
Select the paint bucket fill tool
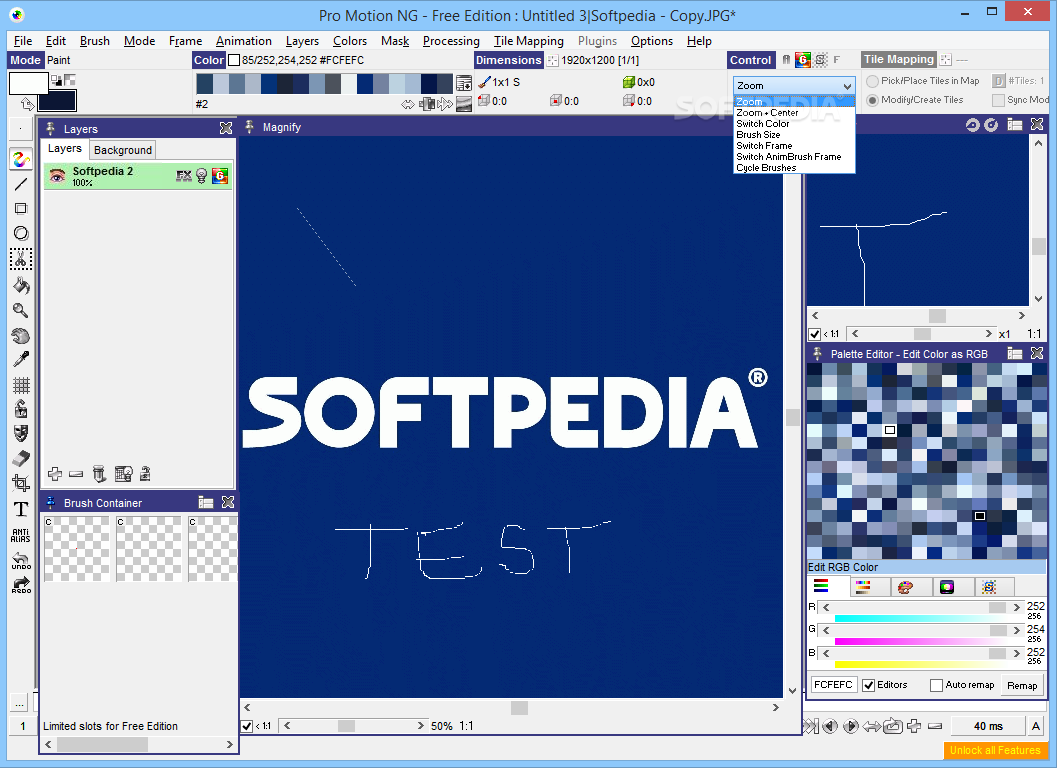[21, 285]
